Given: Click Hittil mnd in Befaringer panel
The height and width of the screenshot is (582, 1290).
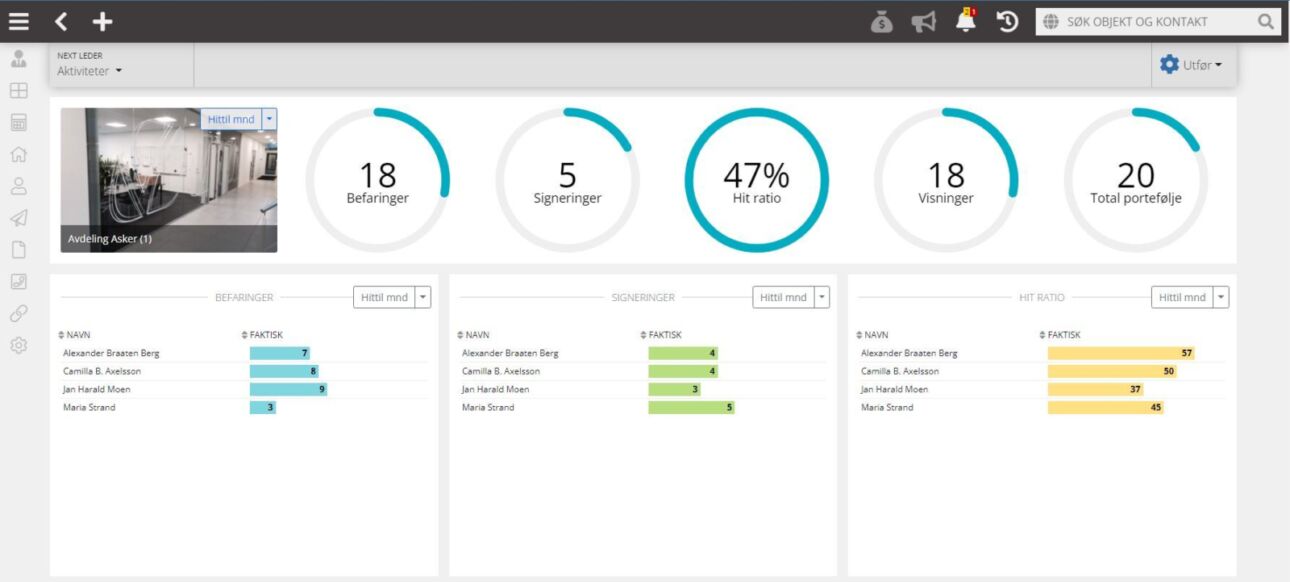Looking at the screenshot, I should click(383, 297).
